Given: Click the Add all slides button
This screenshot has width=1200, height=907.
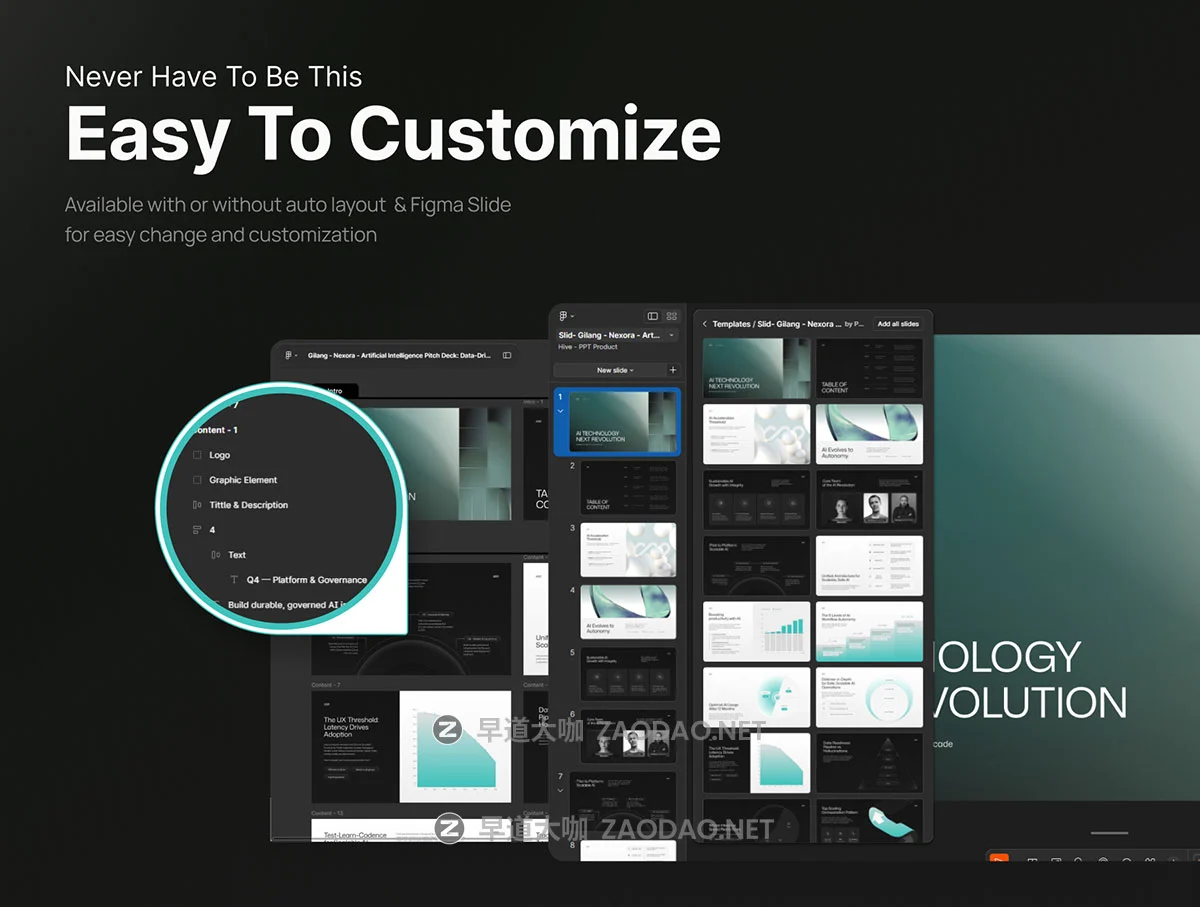Looking at the screenshot, I should pos(897,324).
